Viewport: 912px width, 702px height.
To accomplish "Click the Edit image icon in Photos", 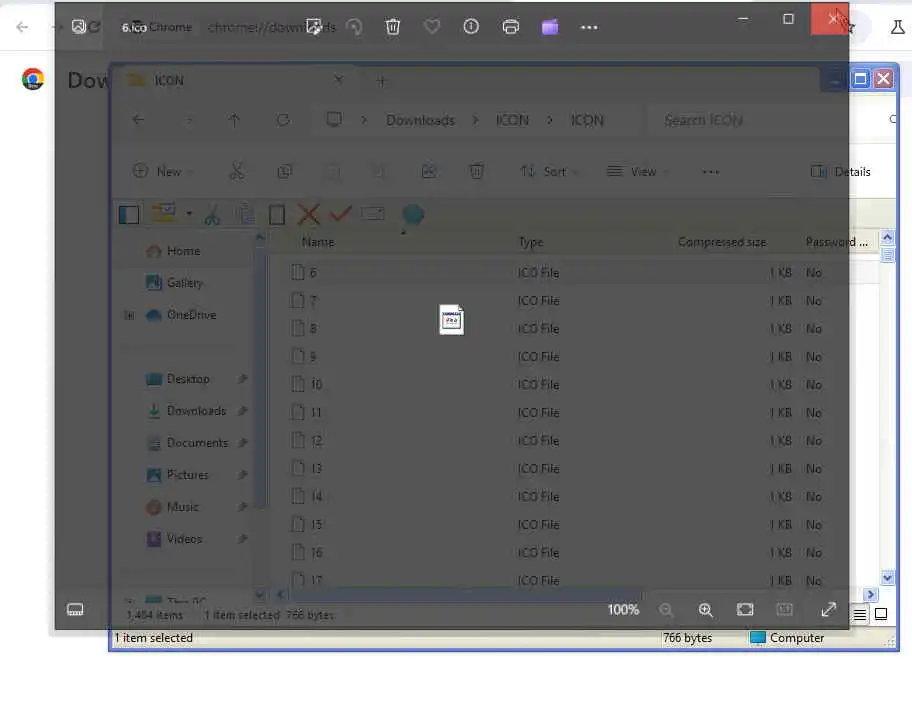I will click(314, 26).
